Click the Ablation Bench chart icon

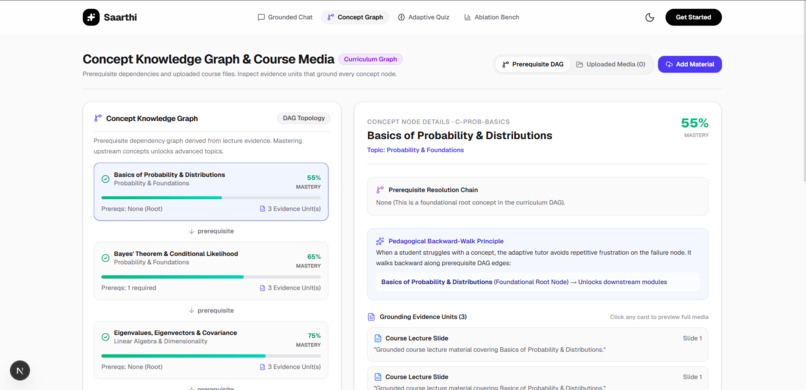click(467, 17)
